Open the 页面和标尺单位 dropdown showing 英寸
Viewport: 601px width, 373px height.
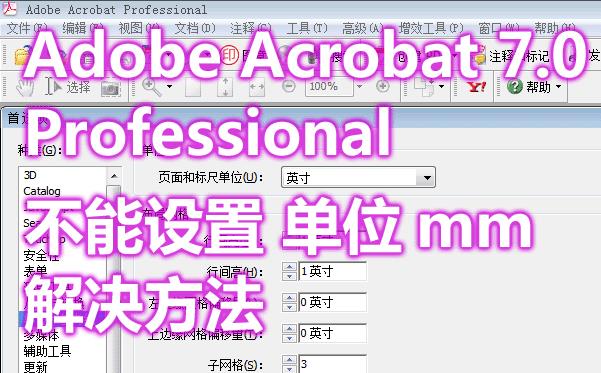(358, 177)
